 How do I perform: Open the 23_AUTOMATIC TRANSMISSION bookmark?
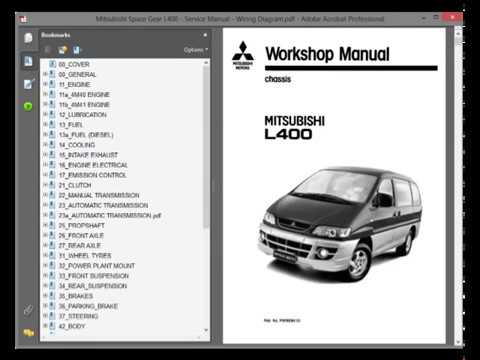pos(103,205)
